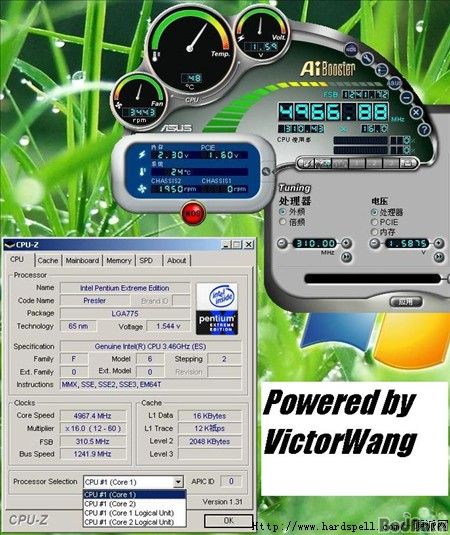
Task: Click the black slider bar below tuning controls
Action: tap(373, 278)
